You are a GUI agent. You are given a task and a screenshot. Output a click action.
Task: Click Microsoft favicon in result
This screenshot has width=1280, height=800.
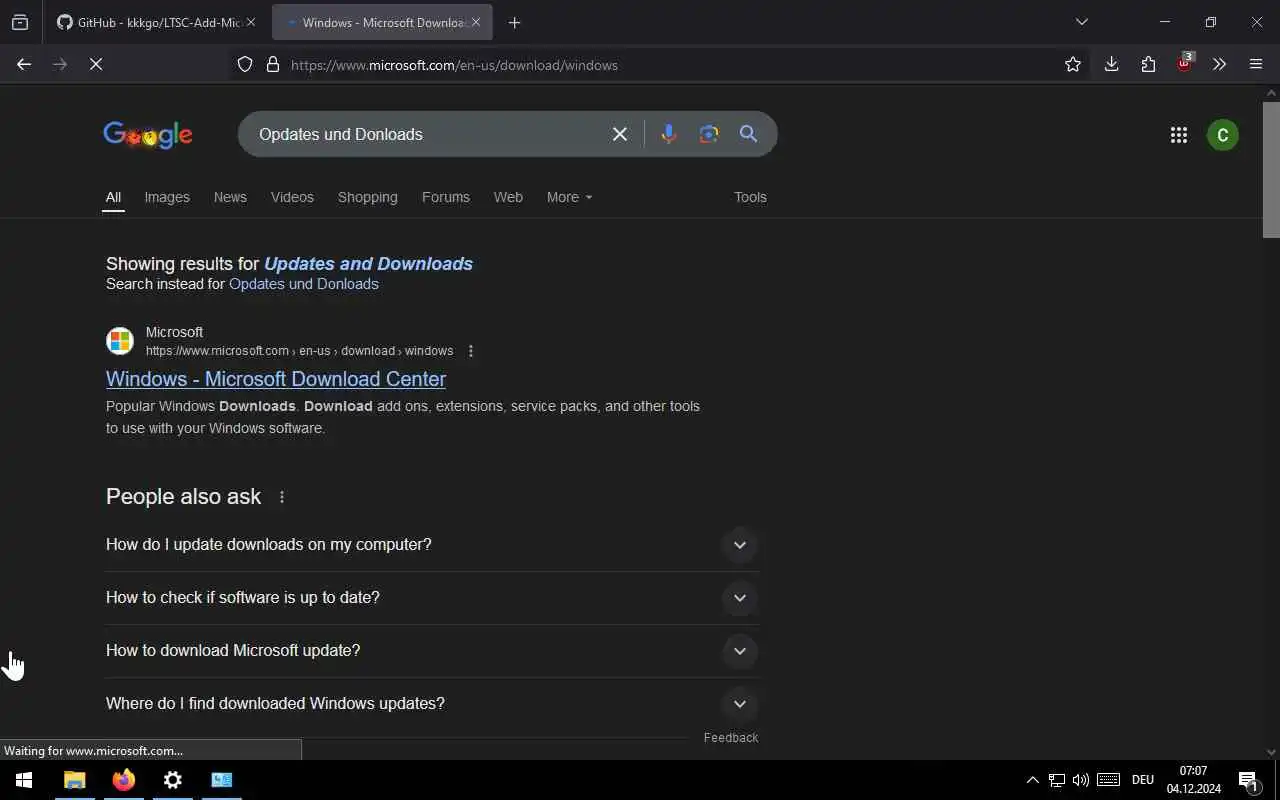(x=120, y=341)
